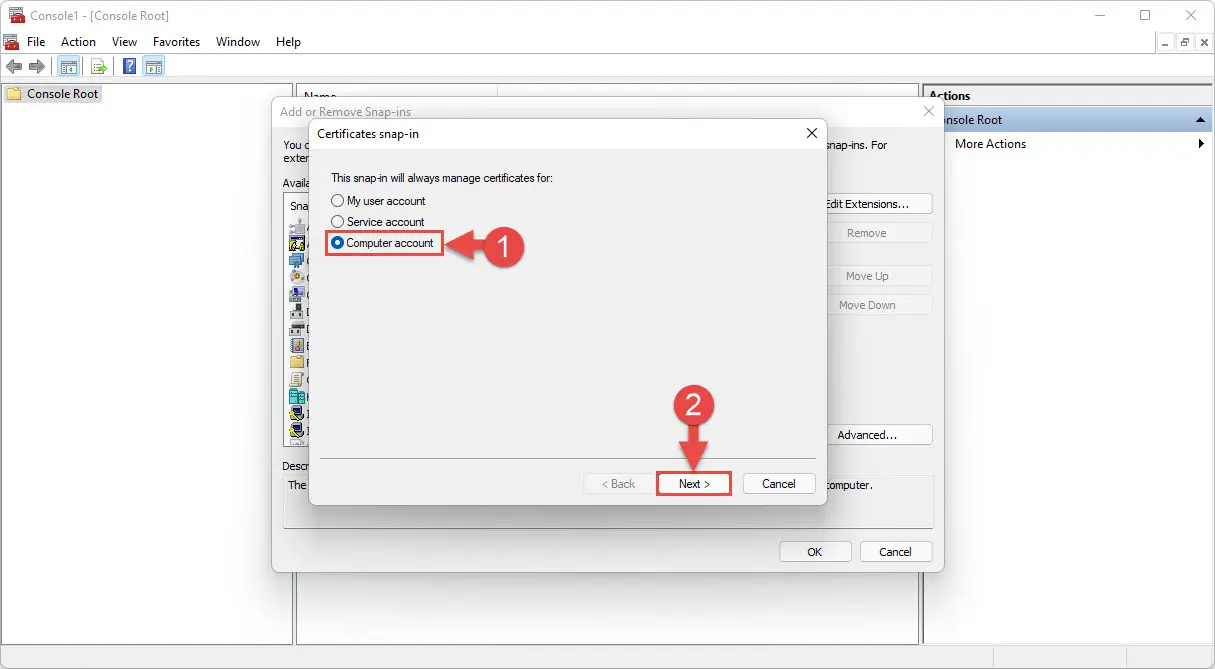Toggle the Show/Hide Console Tree toolbar icon
The height and width of the screenshot is (669, 1215).
click(x=67, y=66)
